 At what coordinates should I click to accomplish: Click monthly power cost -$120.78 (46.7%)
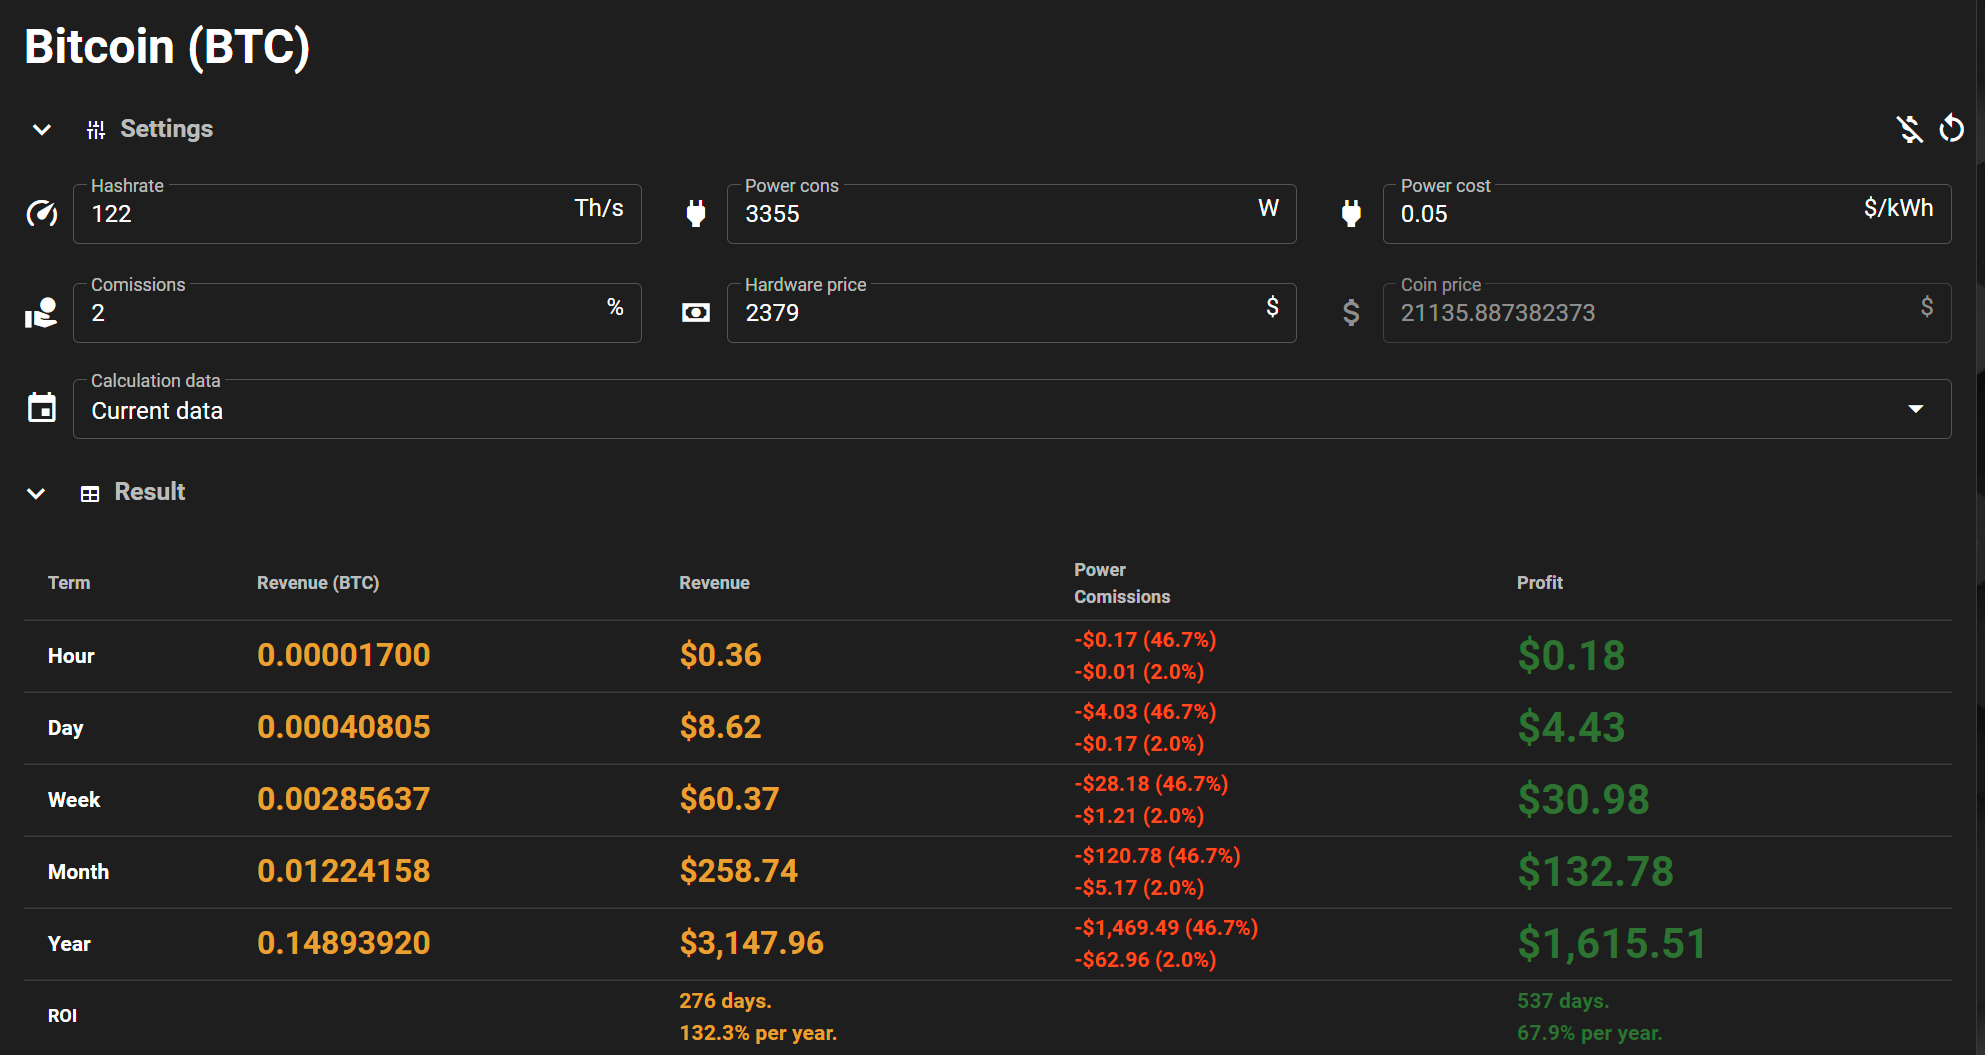[x=1157, y=856]
